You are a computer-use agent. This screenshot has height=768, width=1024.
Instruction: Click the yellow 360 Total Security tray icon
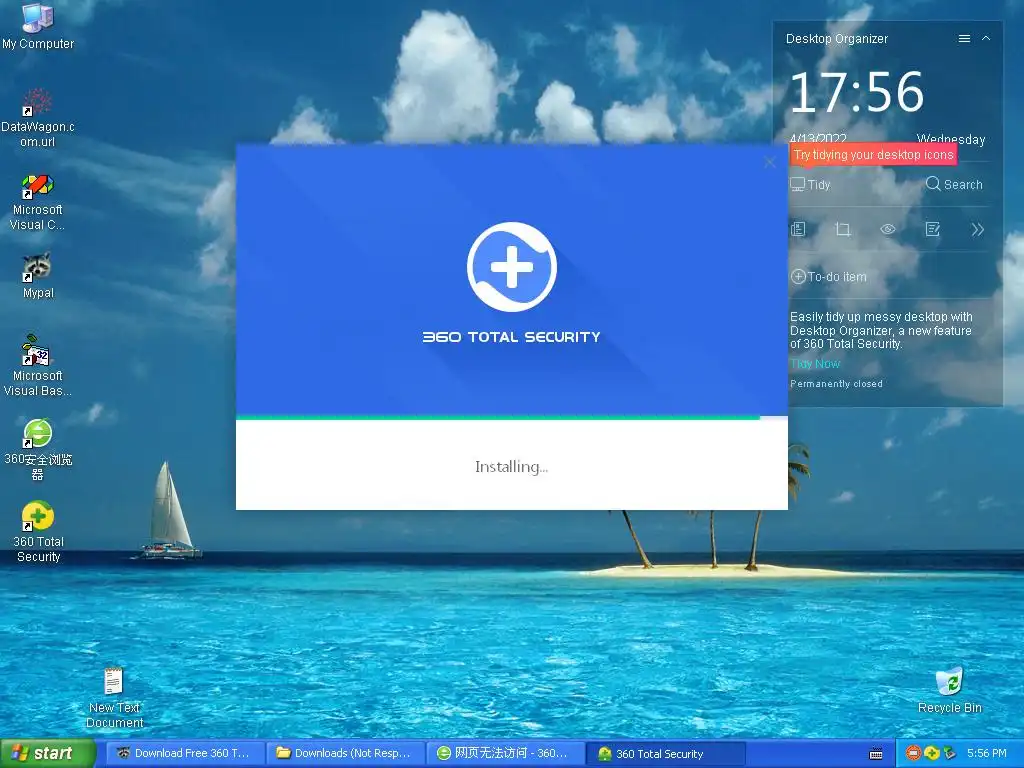pyautogui.click(x=932, y=754)
